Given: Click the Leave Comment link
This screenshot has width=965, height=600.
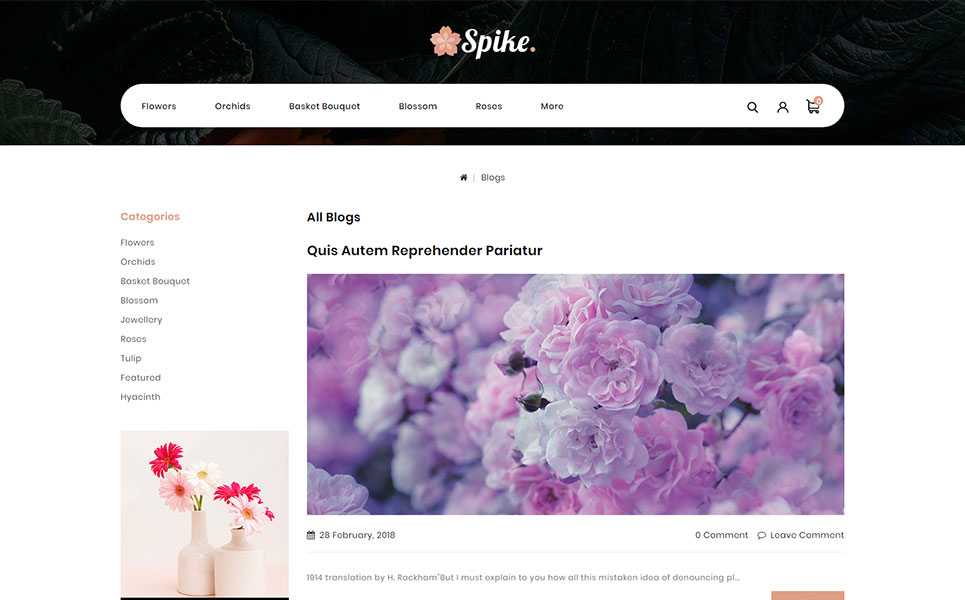Looking at the screenshot, I should [x=807, y=535].
